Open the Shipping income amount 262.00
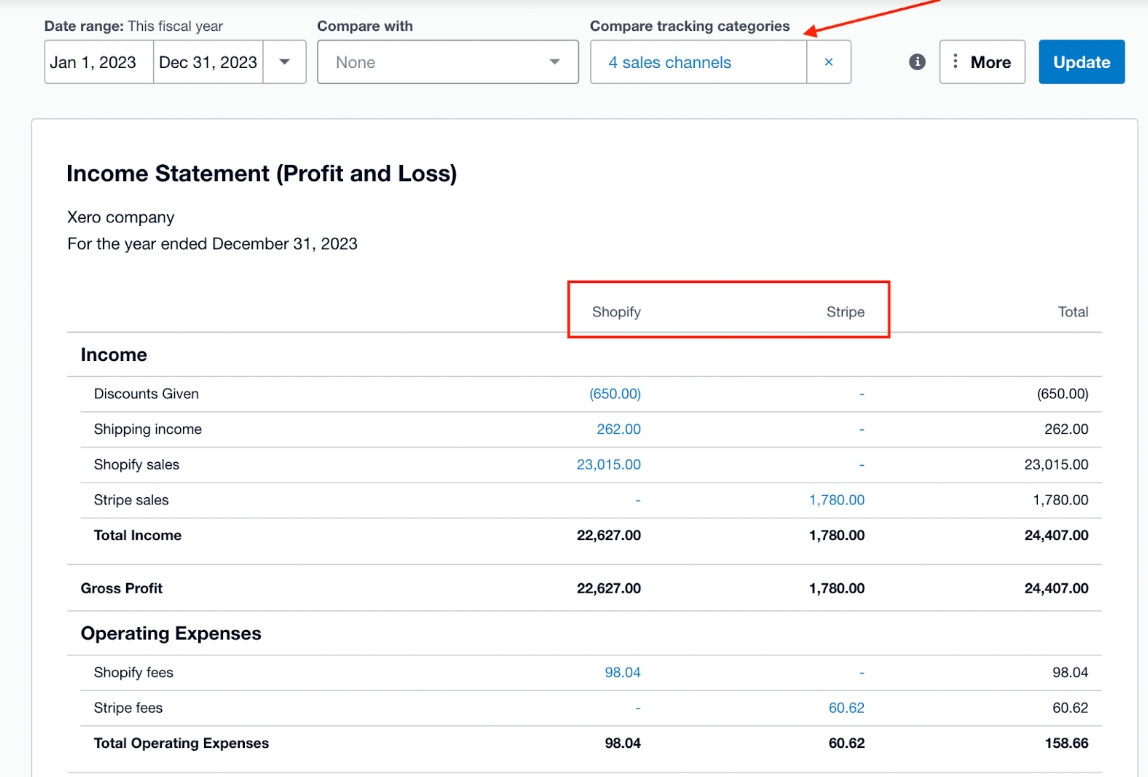Image resolution: width=1148 pixels, height=777 pixels. [616, 428]
